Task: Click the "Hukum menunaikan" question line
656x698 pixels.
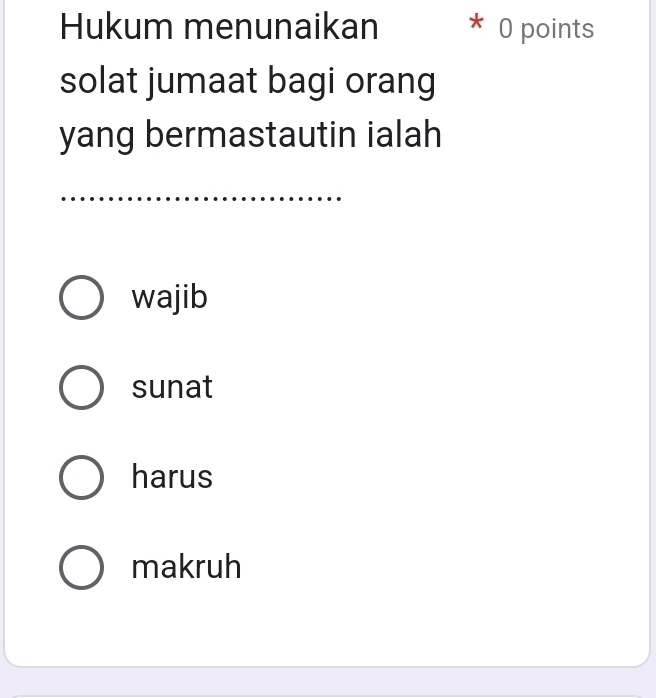Action: (x=219, y=27)
